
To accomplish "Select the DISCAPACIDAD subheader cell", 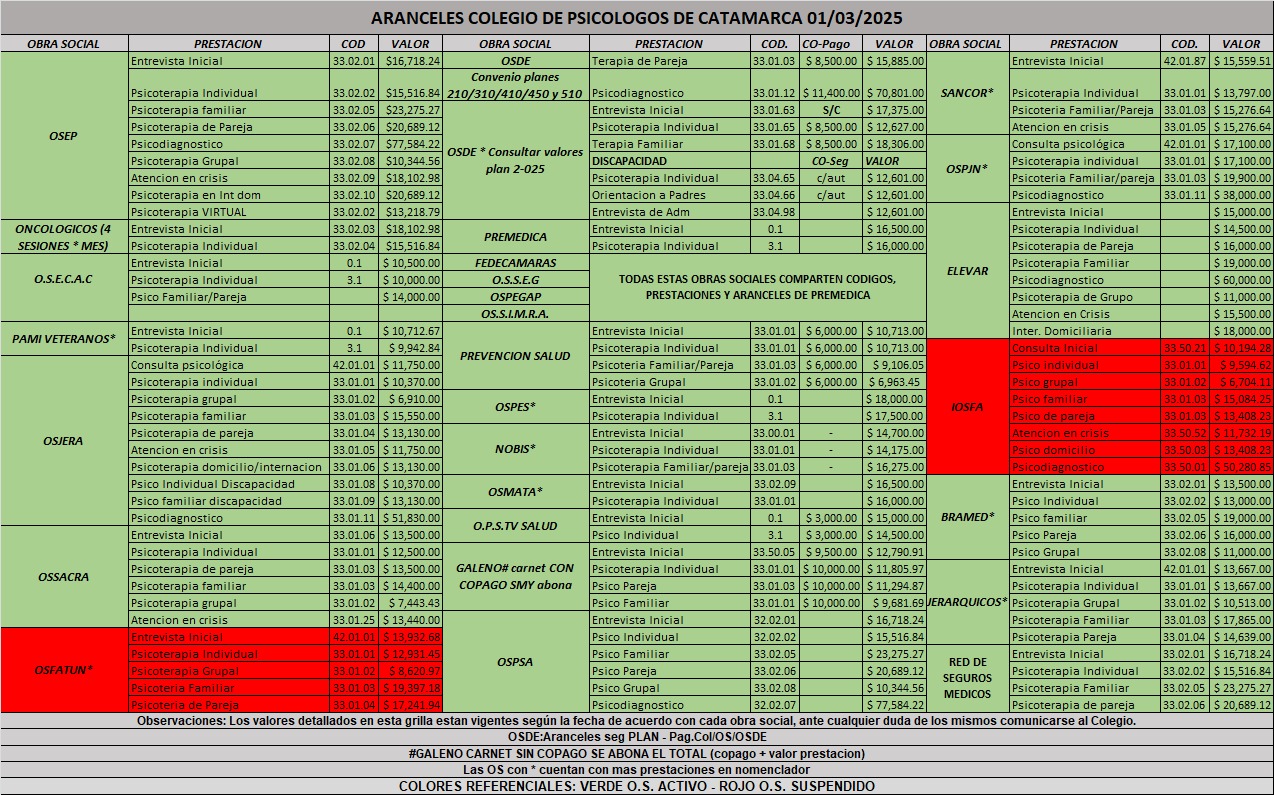I will click(x=670, y=161).
